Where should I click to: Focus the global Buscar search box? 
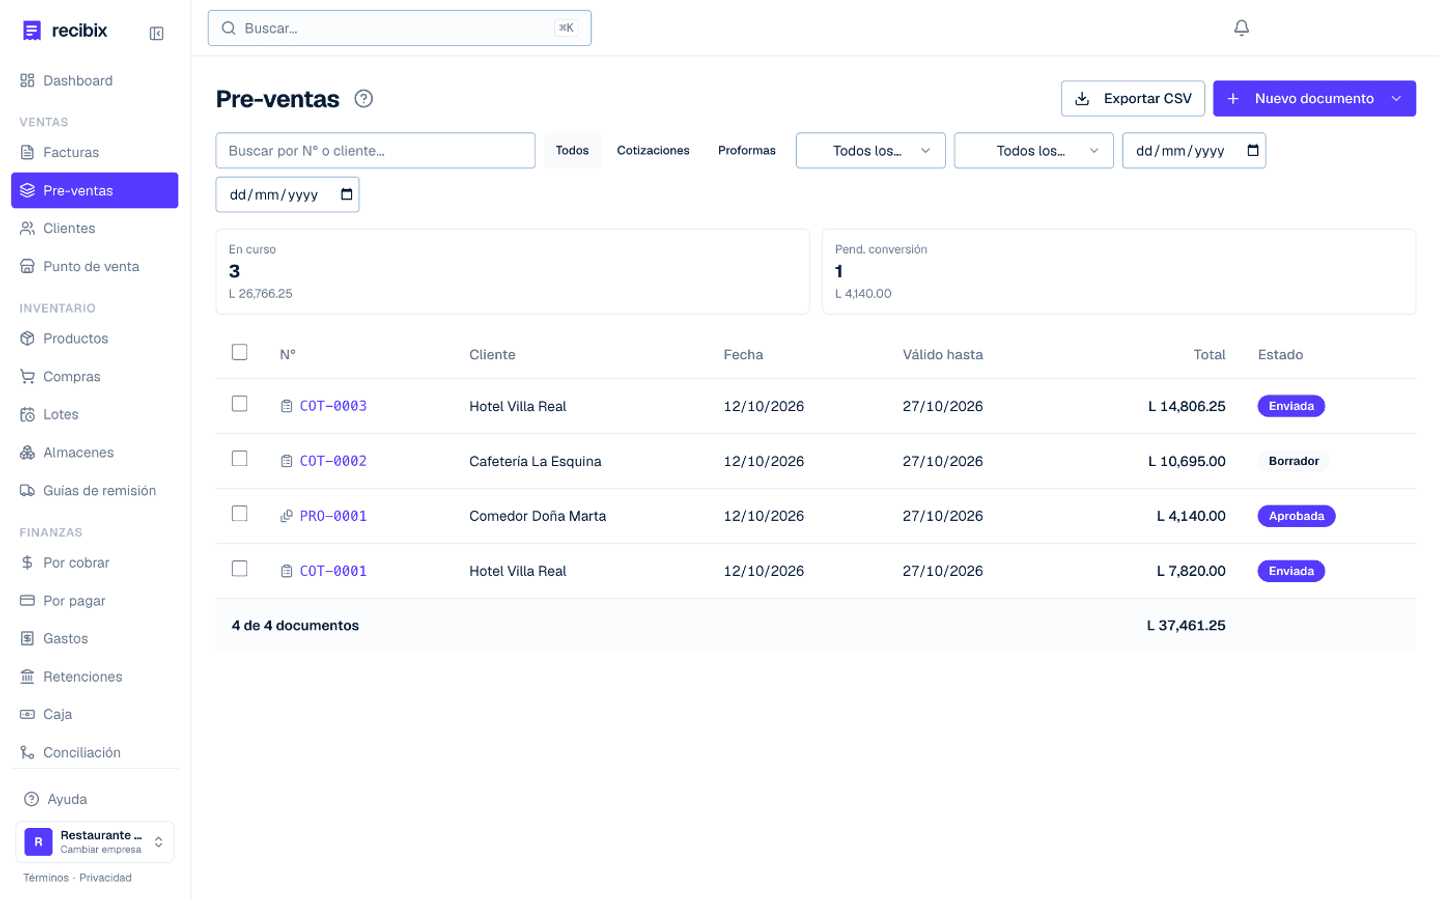(400, 28)
